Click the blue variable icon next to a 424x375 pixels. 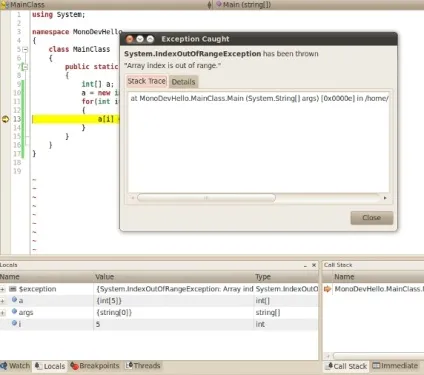14,300
